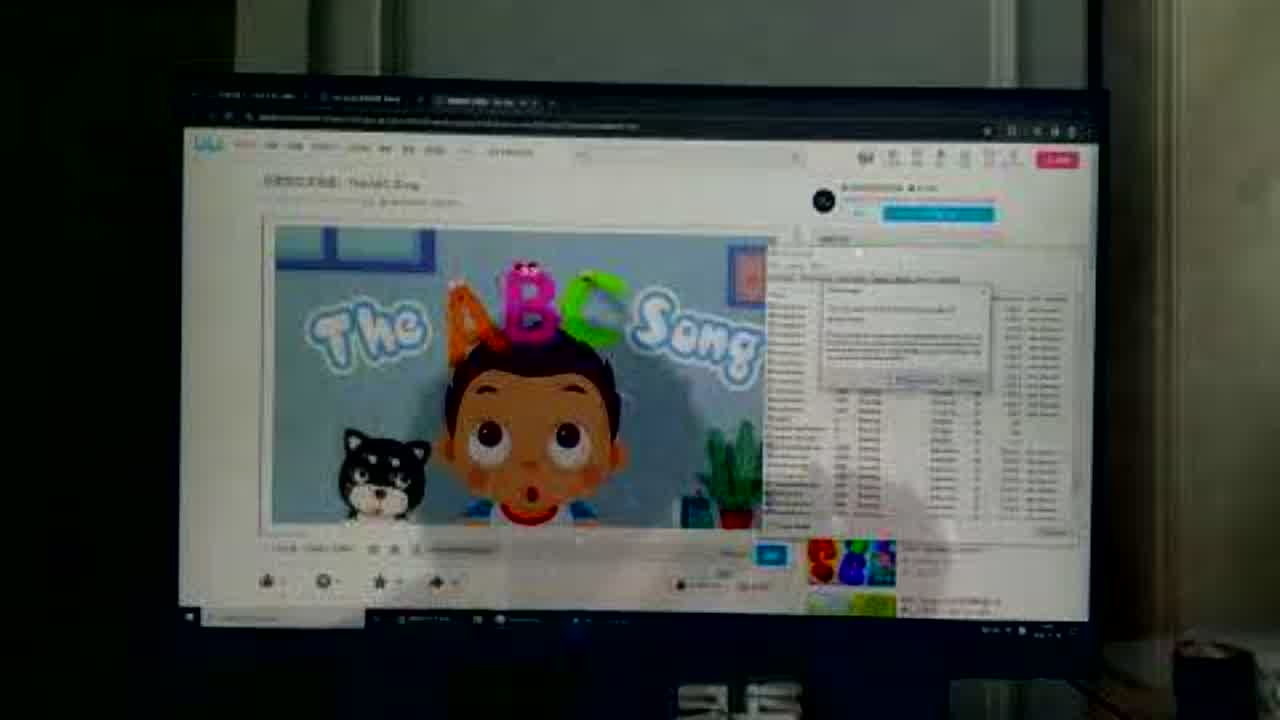1280x720 pixels.
Task: Click the blue follow button beside the uploader
Action: click(x=938, y=214)
